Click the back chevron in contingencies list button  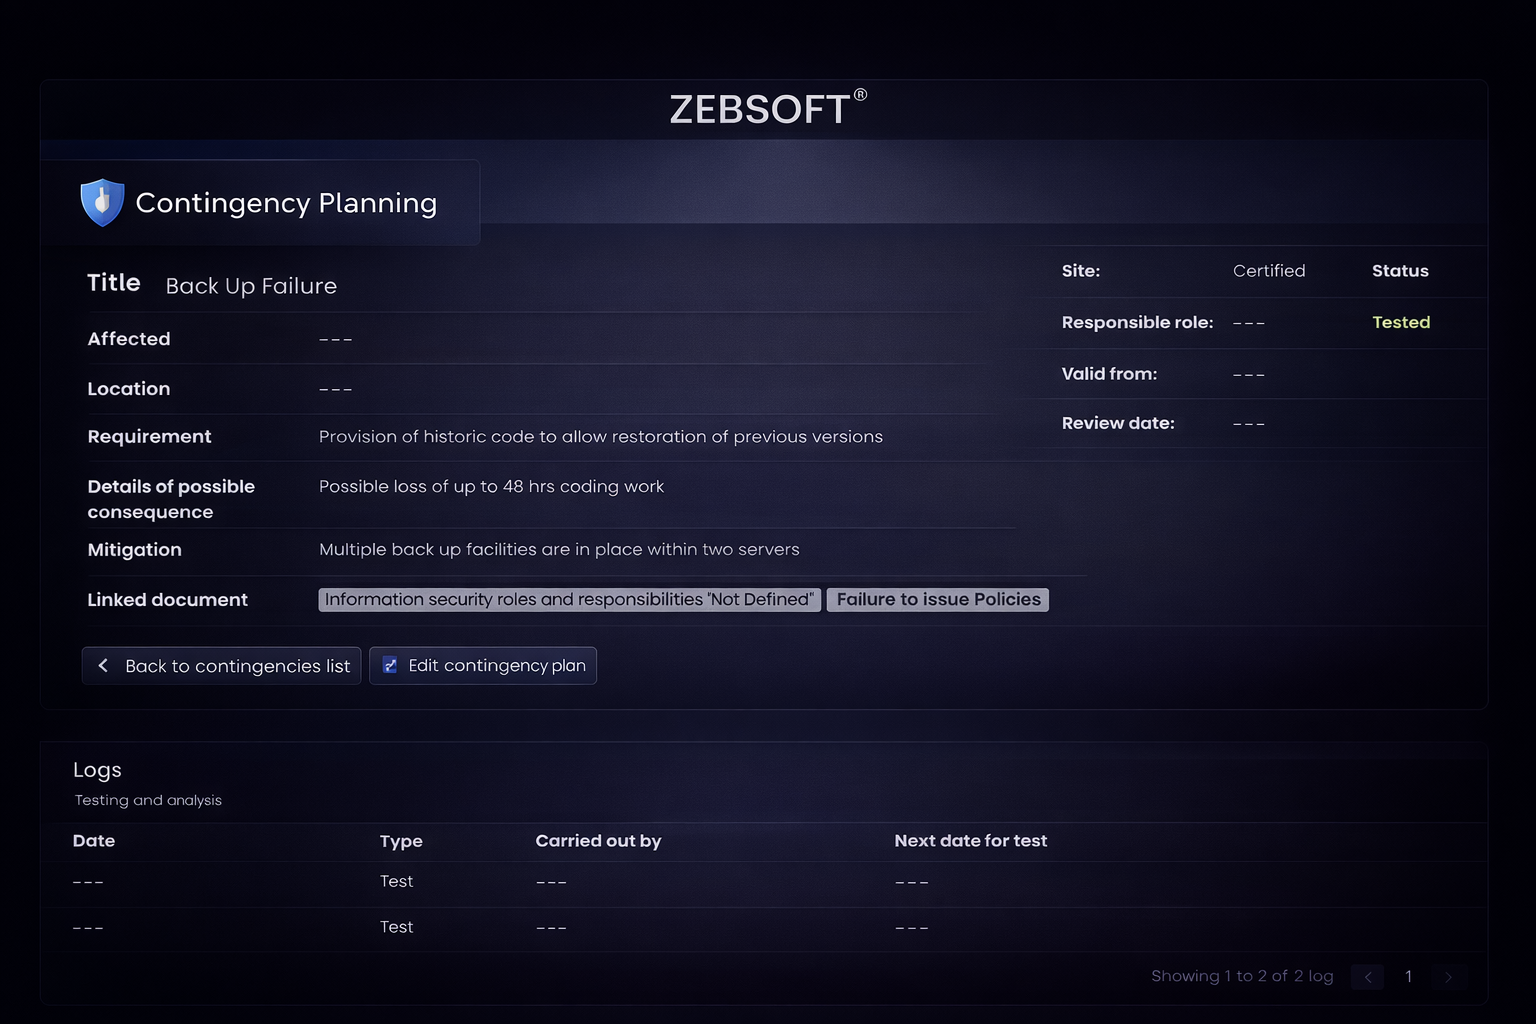[x=103, y=665]
